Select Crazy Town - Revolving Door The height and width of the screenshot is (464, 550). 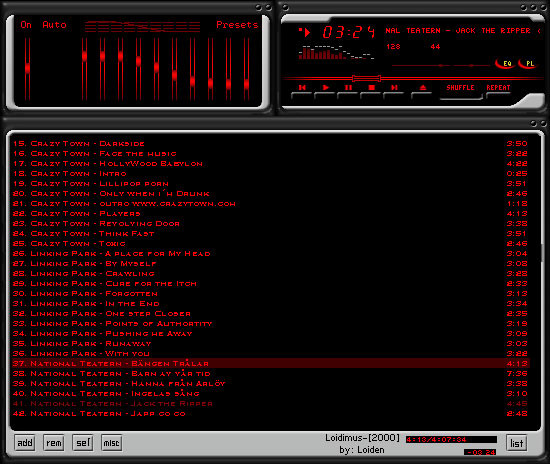click(x=270, y=223)
